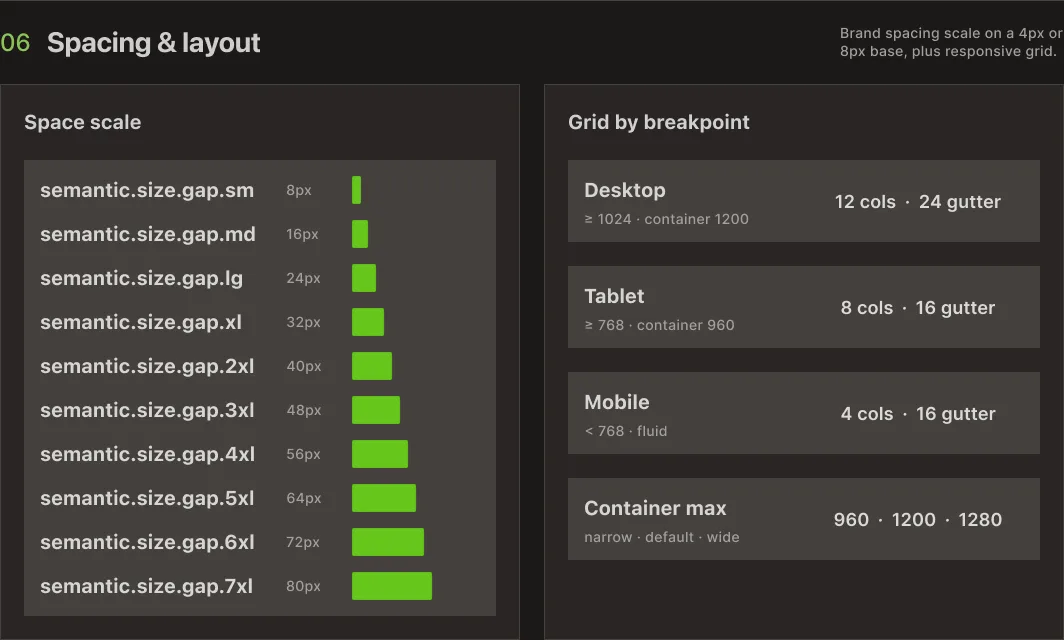Click '≥ 768 · container 960' text

pos(660,325)
